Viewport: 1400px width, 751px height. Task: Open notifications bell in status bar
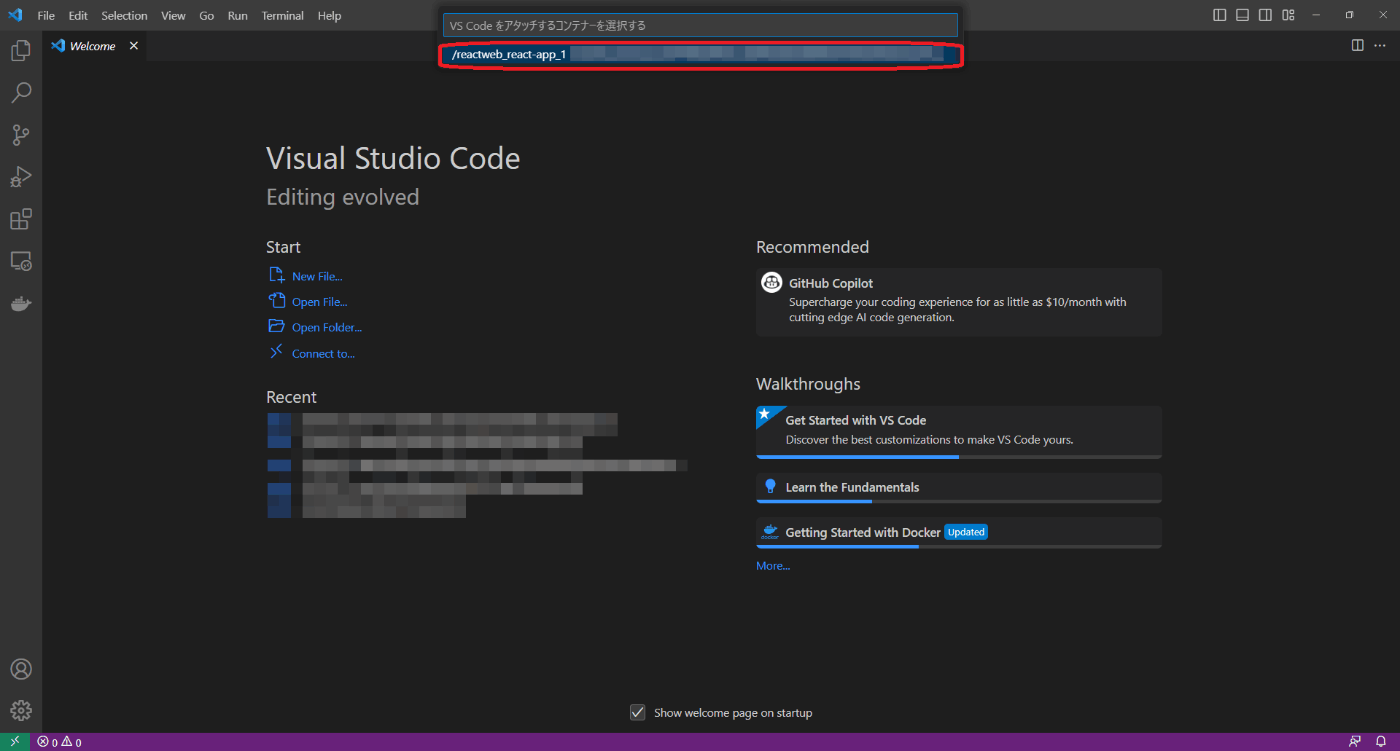(1381, 742)
